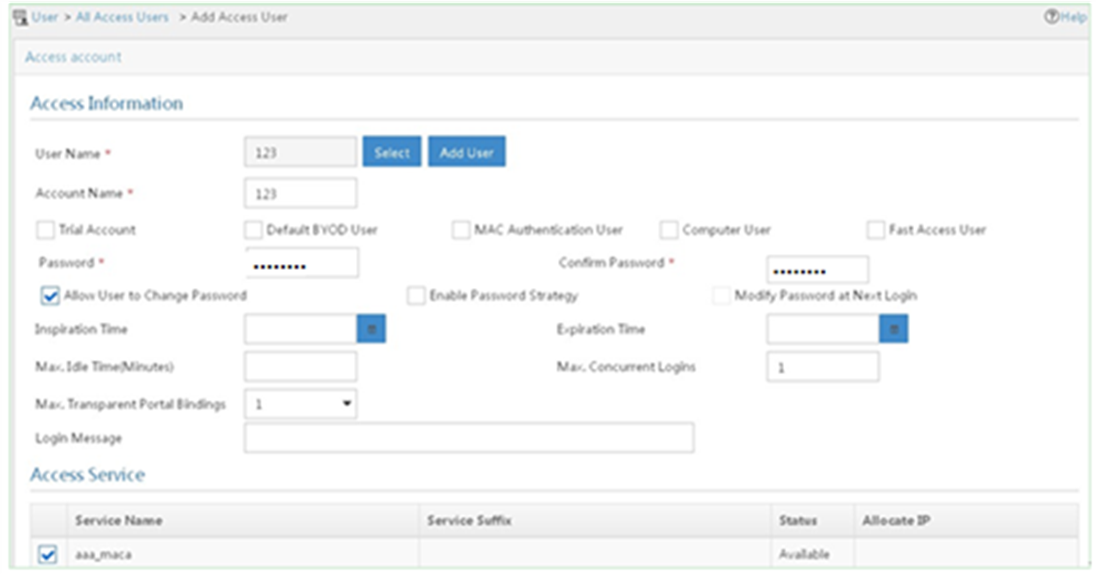This screenshot has width=1096, height=574.
Task: Focus Max. Idle Time(Minutes) field
Action: (301, 366)
